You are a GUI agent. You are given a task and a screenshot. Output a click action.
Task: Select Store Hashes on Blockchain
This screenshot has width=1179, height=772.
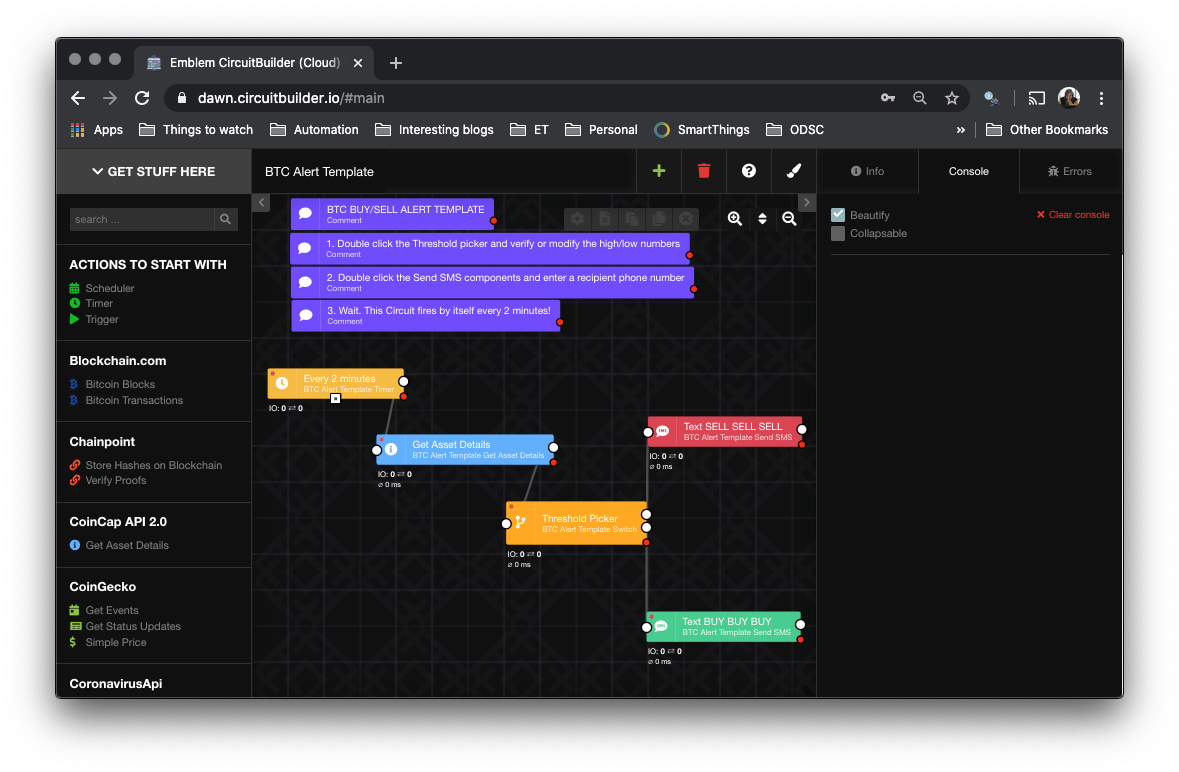coord(146,465)
